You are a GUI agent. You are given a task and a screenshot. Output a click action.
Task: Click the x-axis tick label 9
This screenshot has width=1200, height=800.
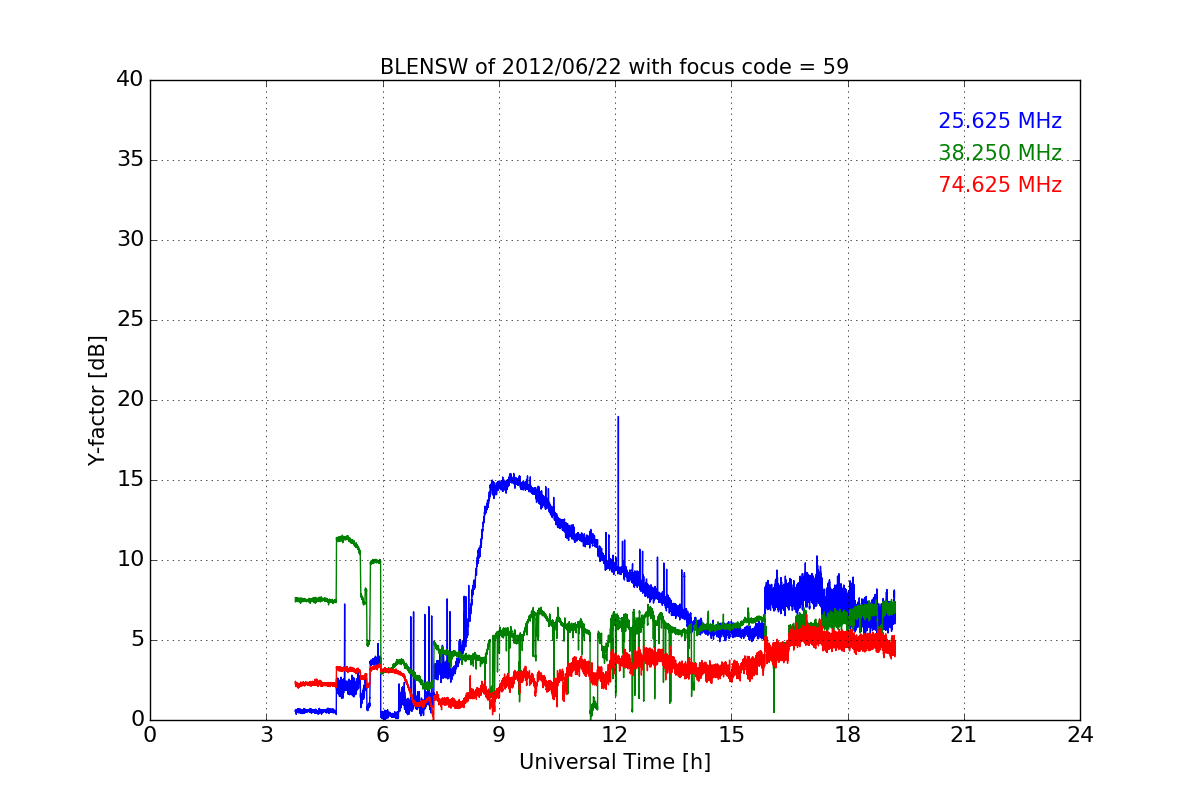pyautogui.click(x=499, y=734)
